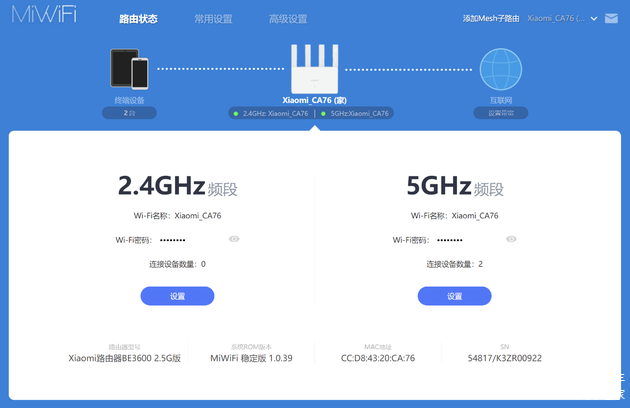
Task: Open the 常用设置 tab
Action: [213, 19]
